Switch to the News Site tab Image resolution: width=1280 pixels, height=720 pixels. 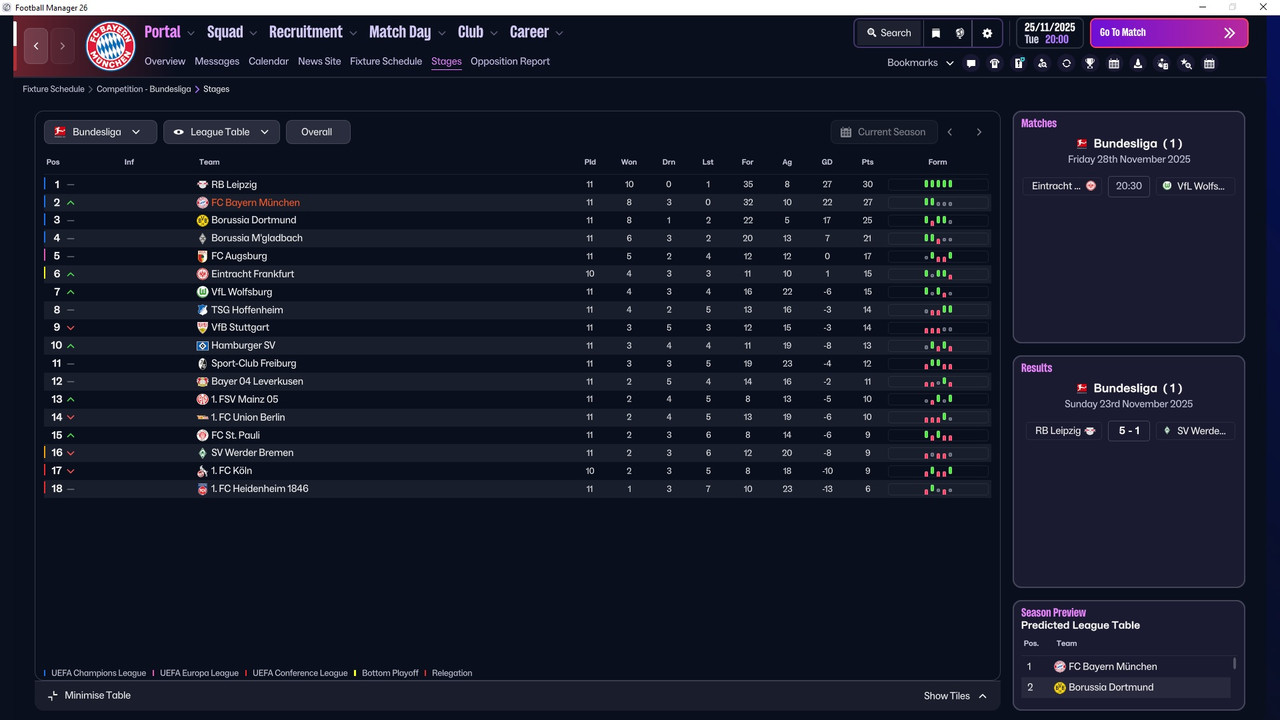(319, 62)
